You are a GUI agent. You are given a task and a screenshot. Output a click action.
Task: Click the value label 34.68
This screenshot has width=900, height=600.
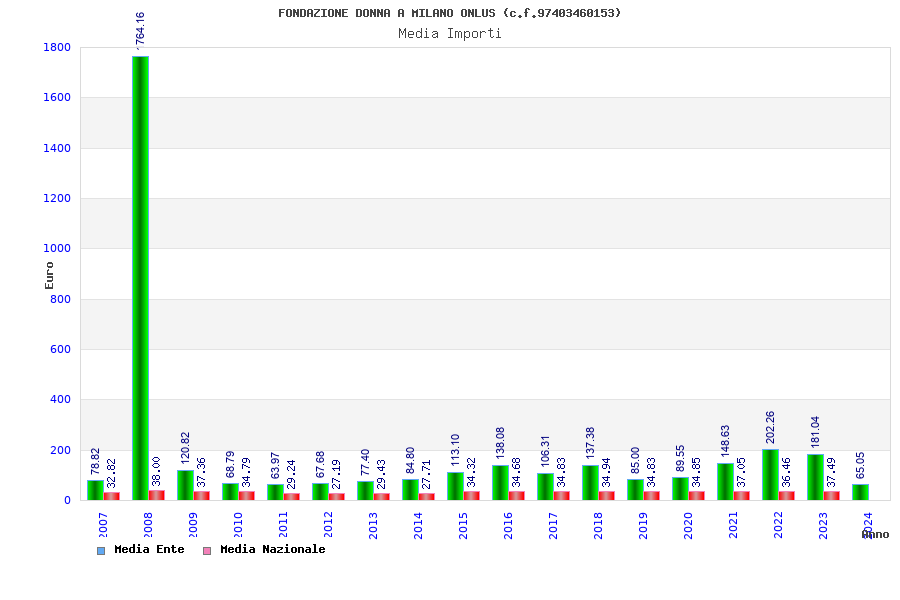516,472
